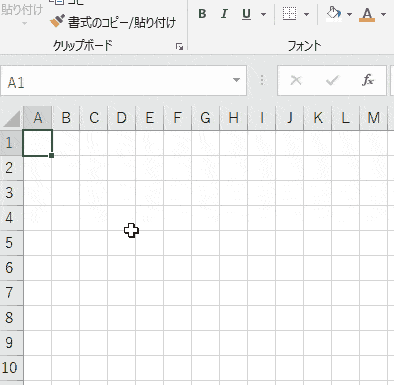Click 書式のコピー/貼り付け format painter
This screenshot has height=385, width=394.
point(113,22)
